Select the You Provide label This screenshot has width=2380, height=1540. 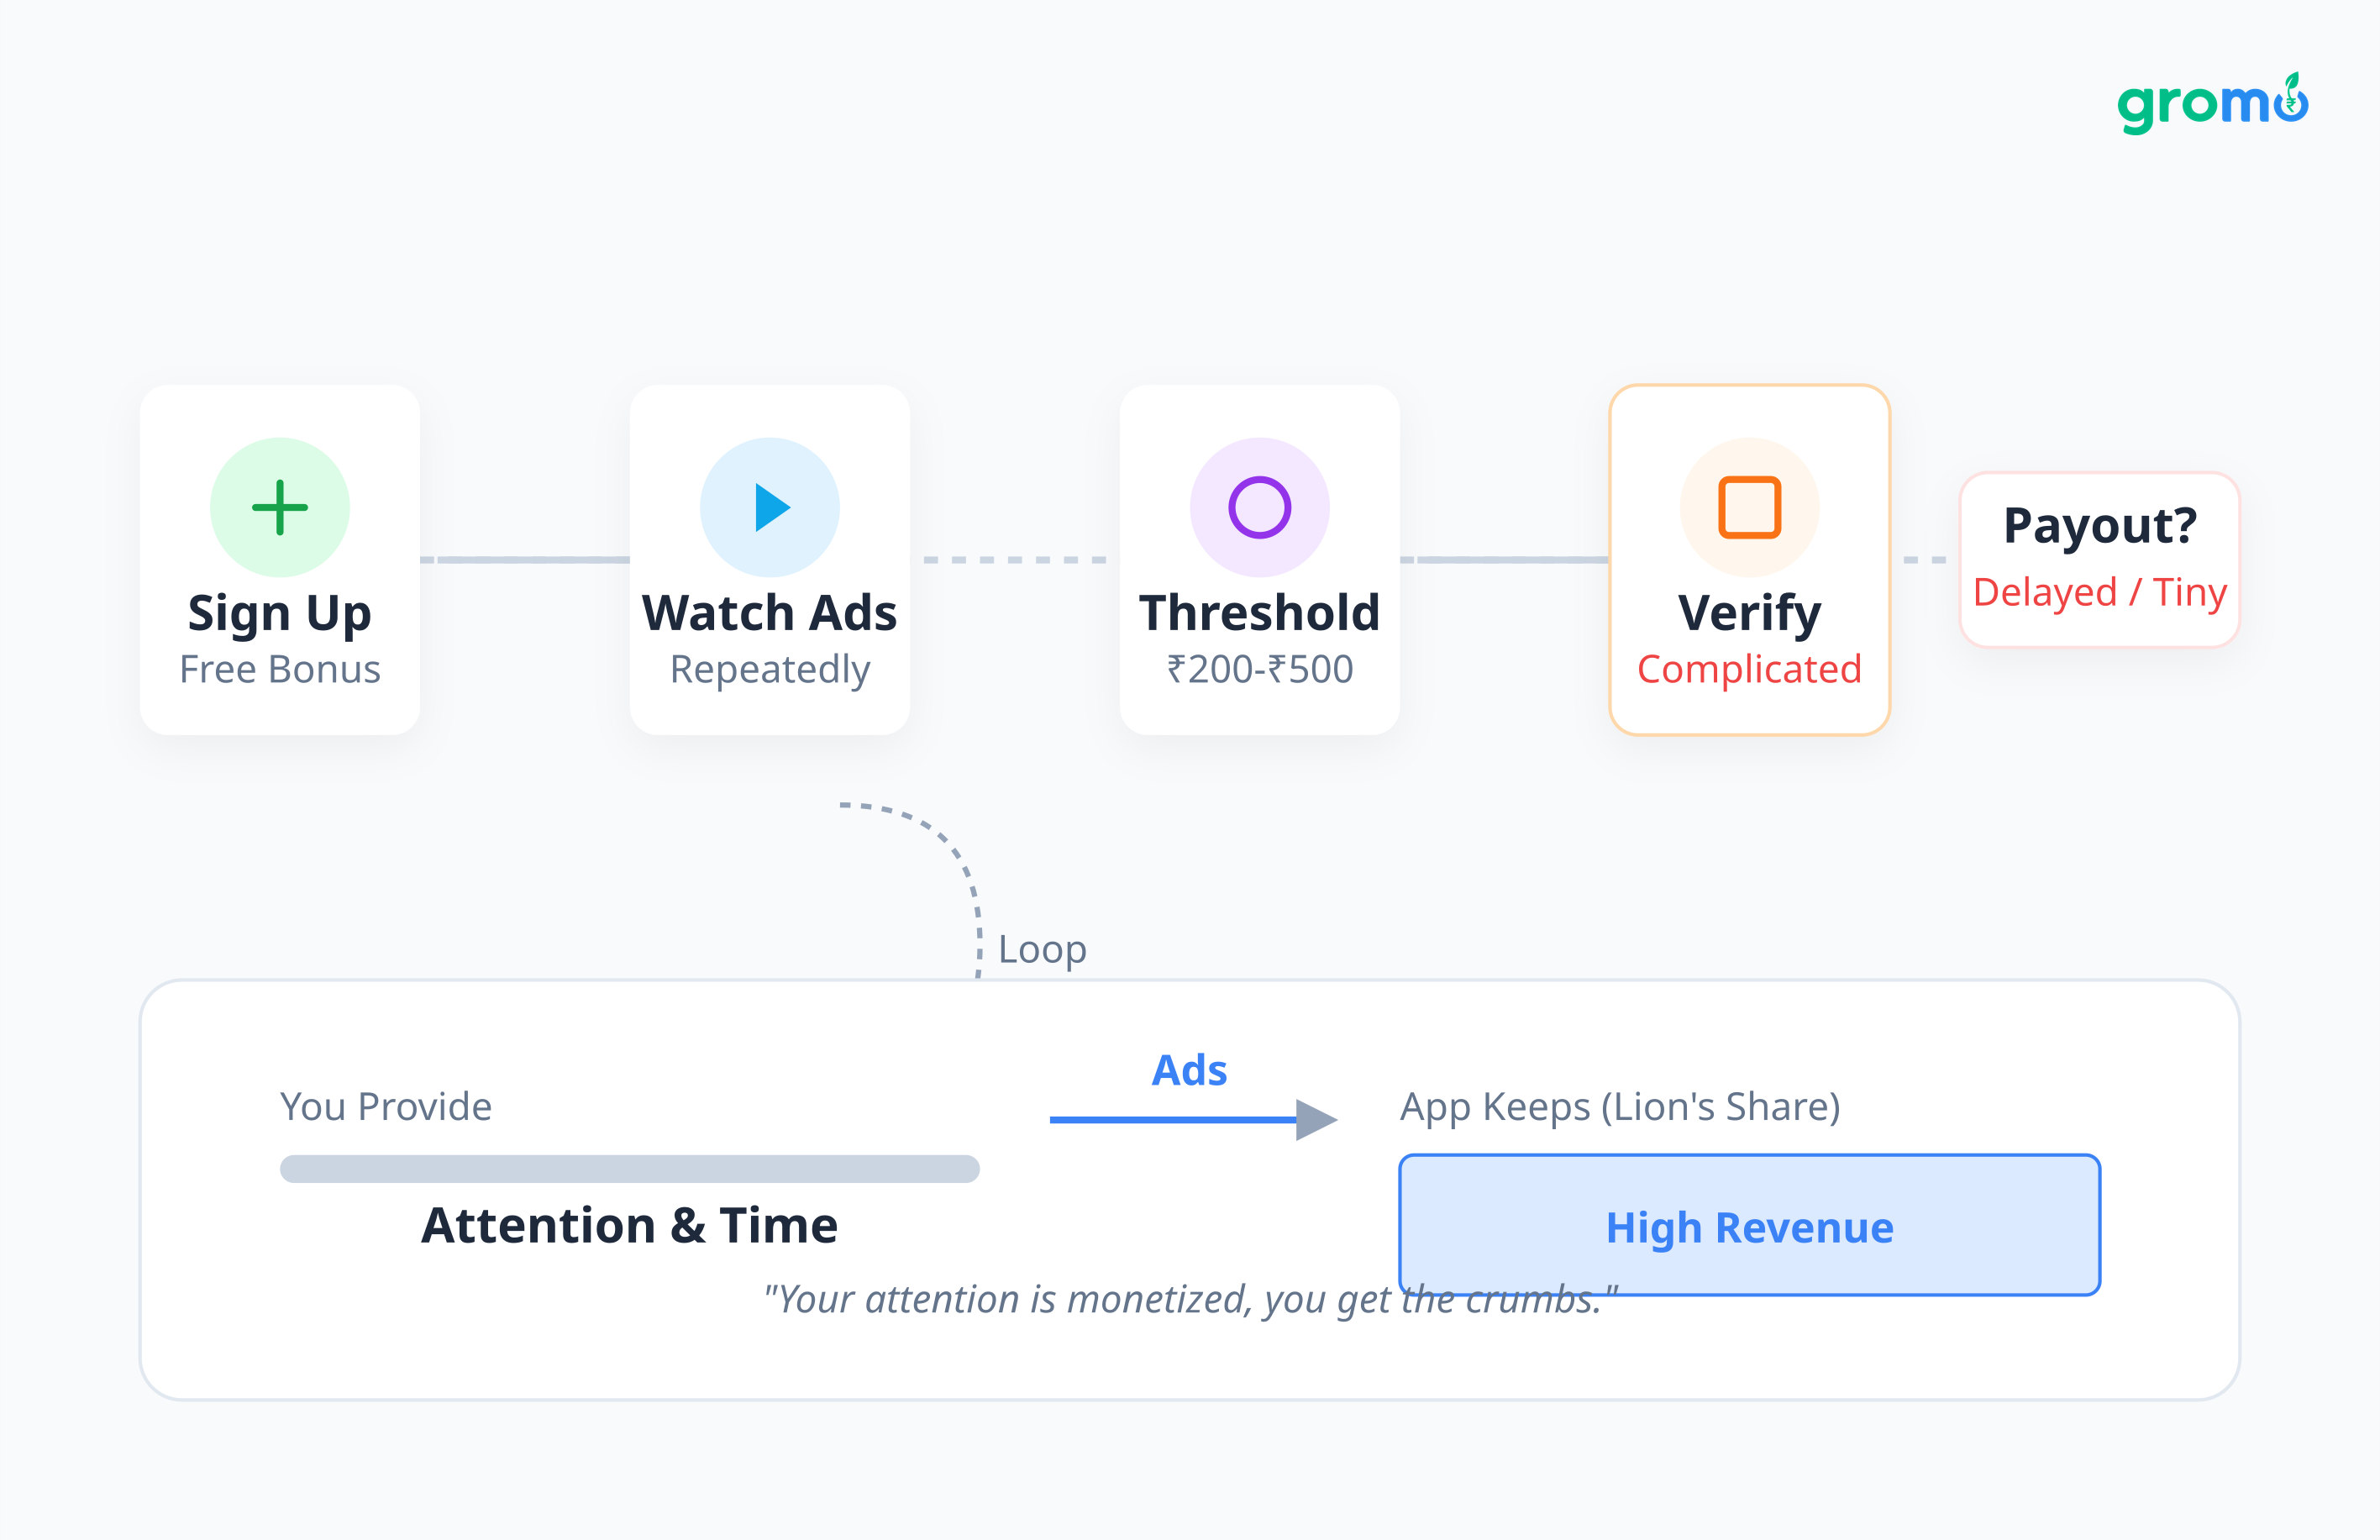[386, 1106]
